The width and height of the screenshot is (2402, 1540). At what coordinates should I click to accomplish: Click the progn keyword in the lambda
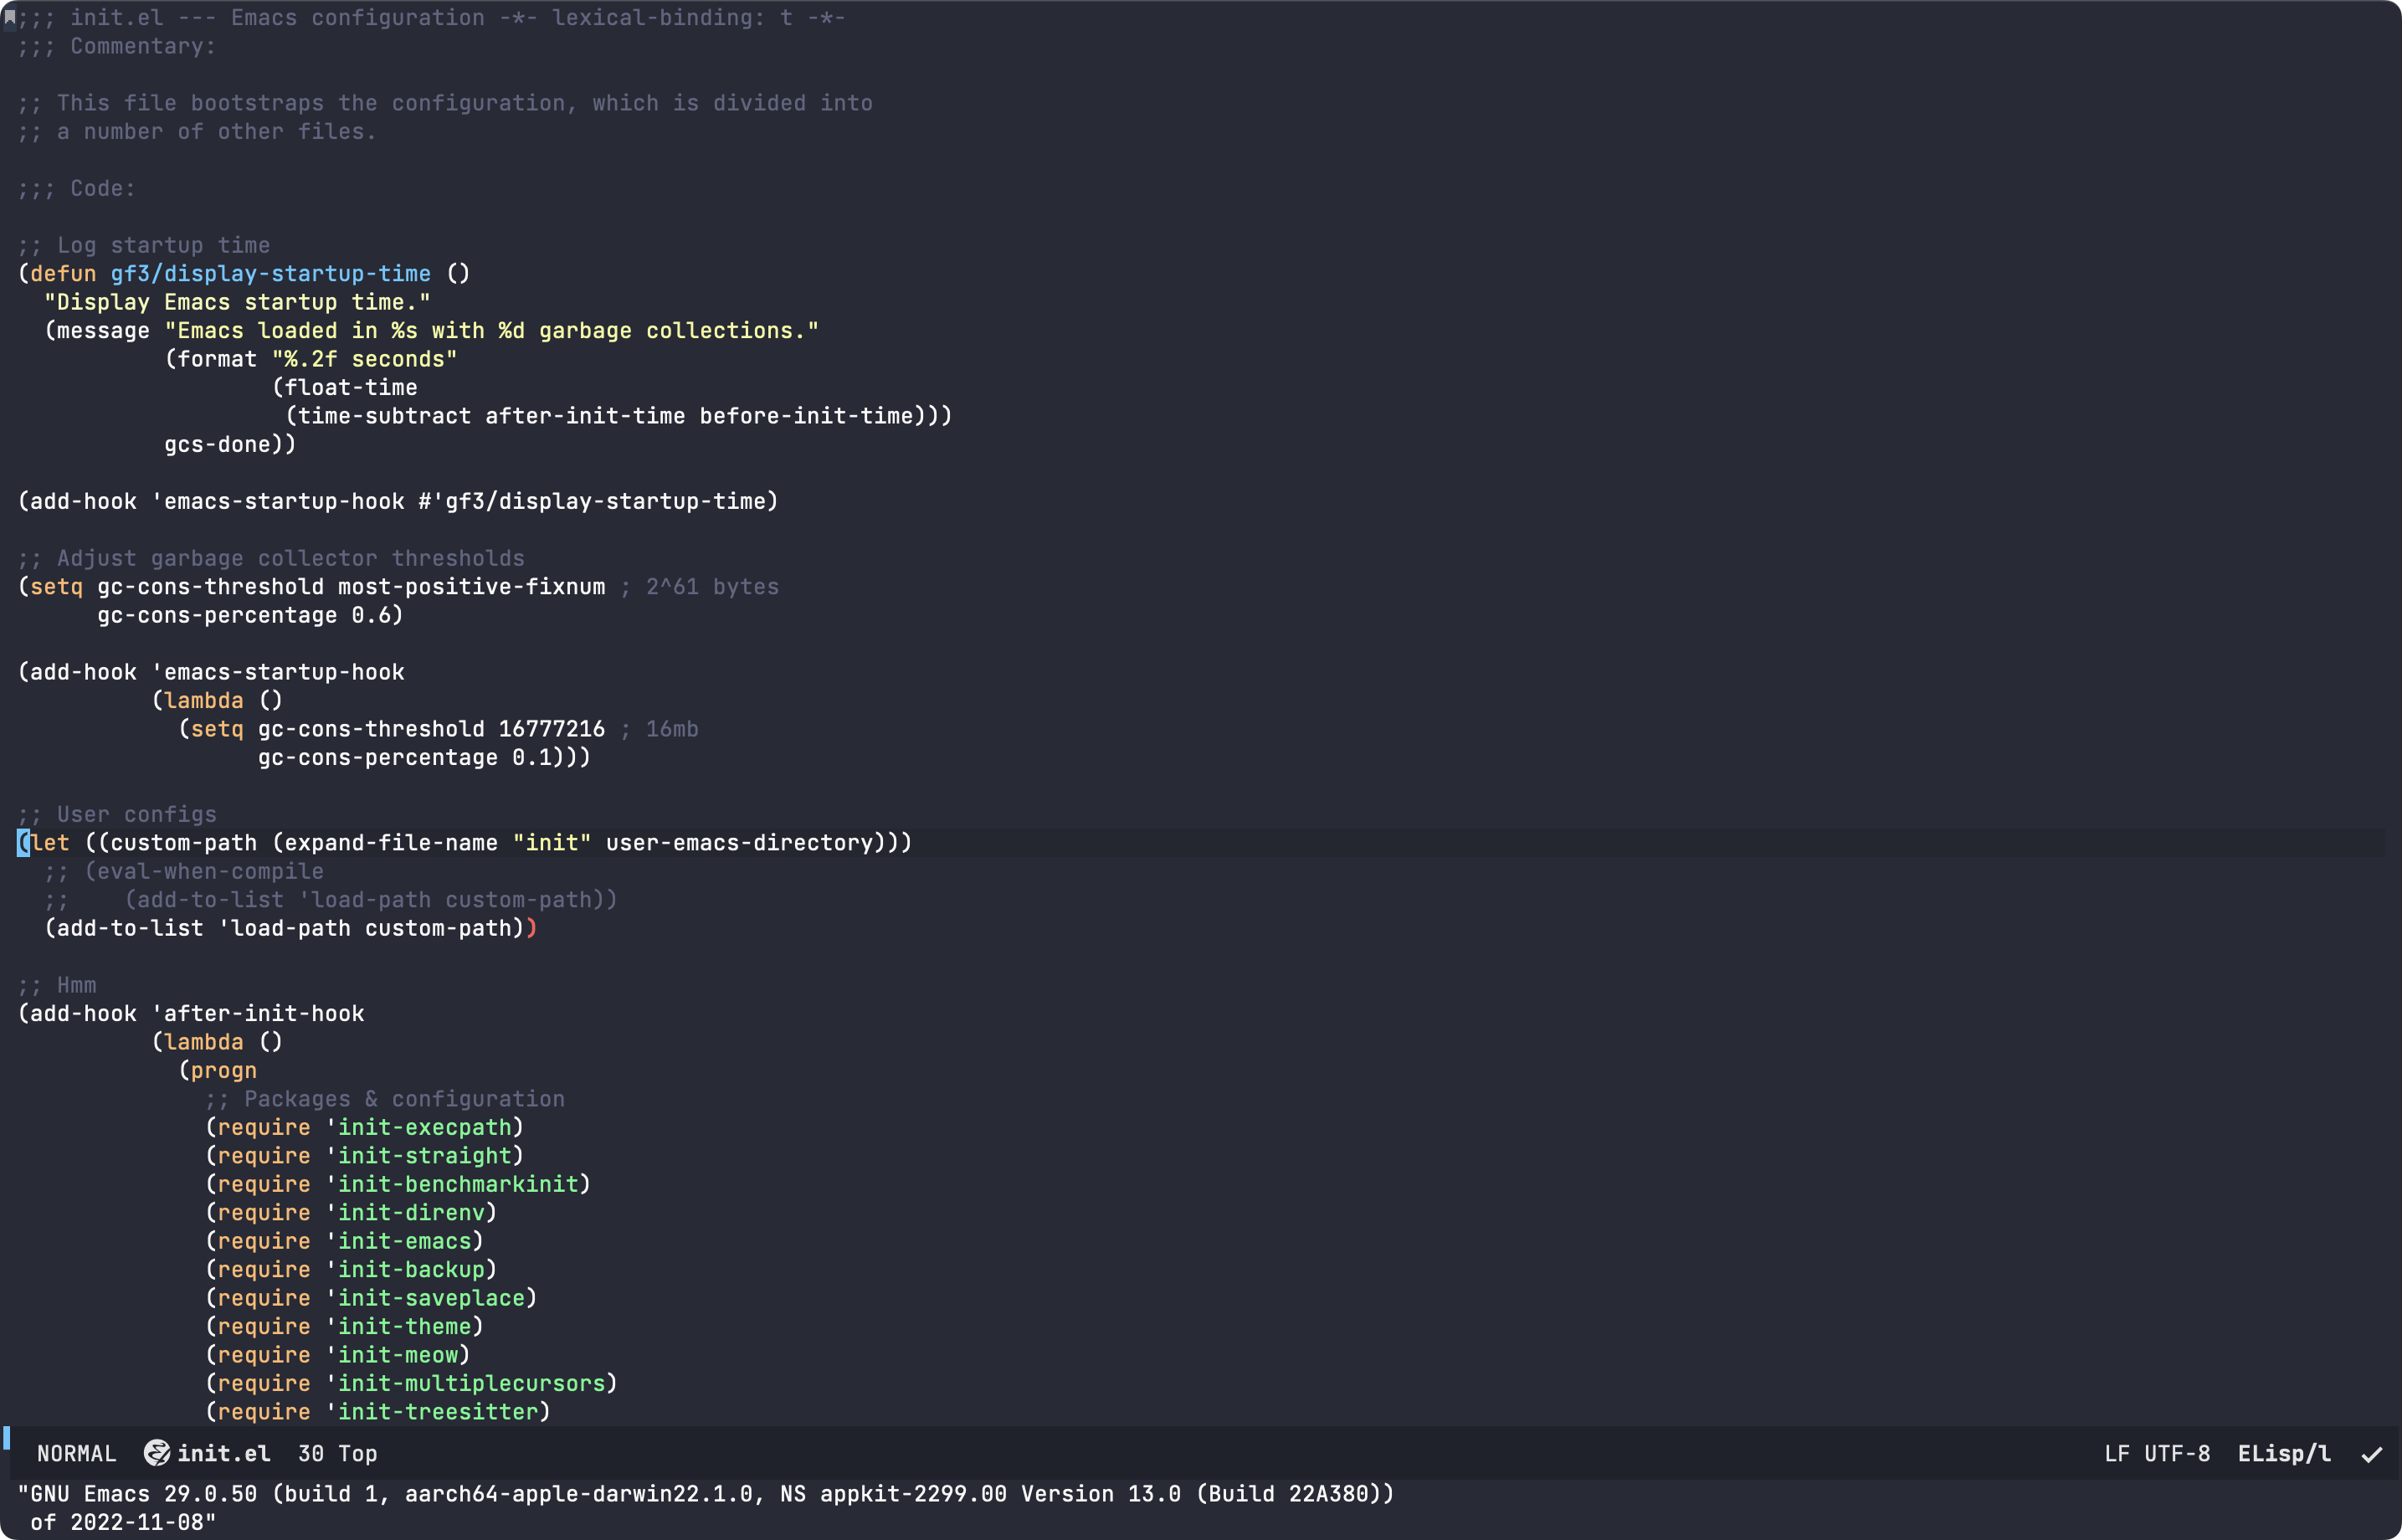point(223,1070)
